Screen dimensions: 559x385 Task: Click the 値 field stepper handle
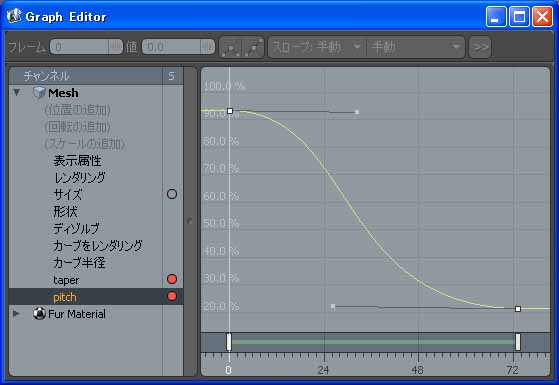click(x=208, y=47)
